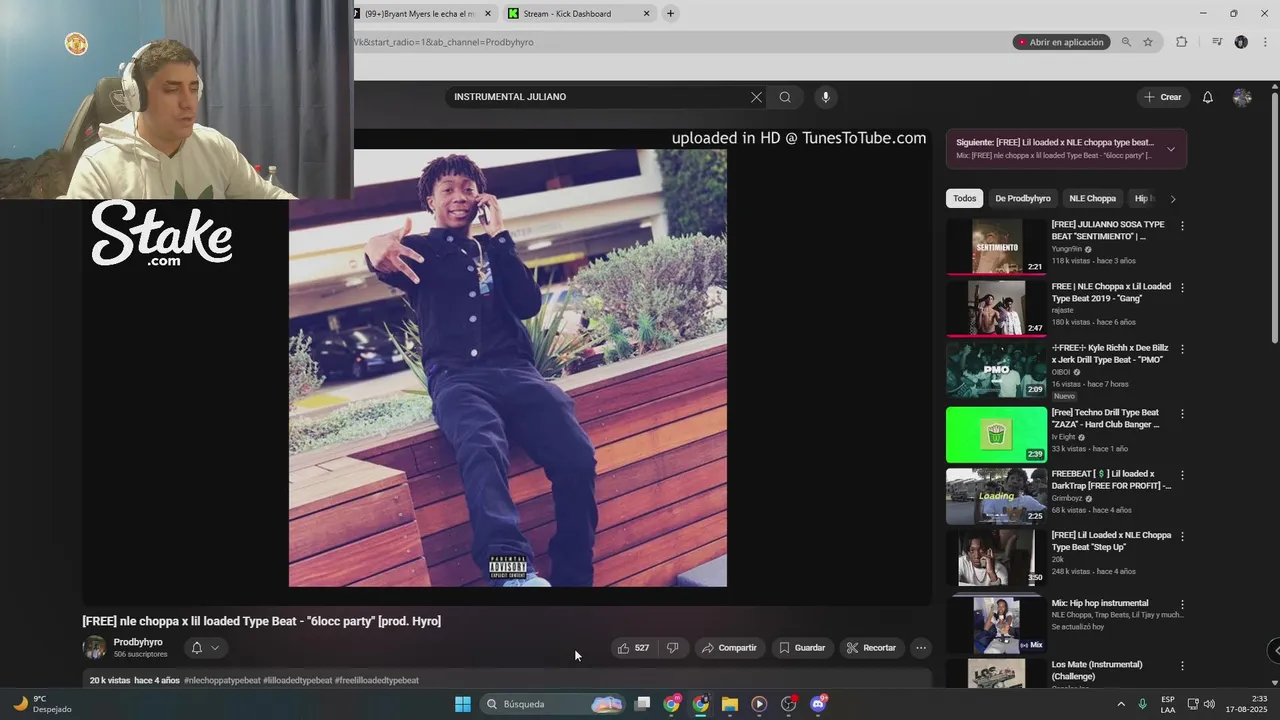Open the YouTube notifications bell
1280x720 pixels.
point(1208,97)
